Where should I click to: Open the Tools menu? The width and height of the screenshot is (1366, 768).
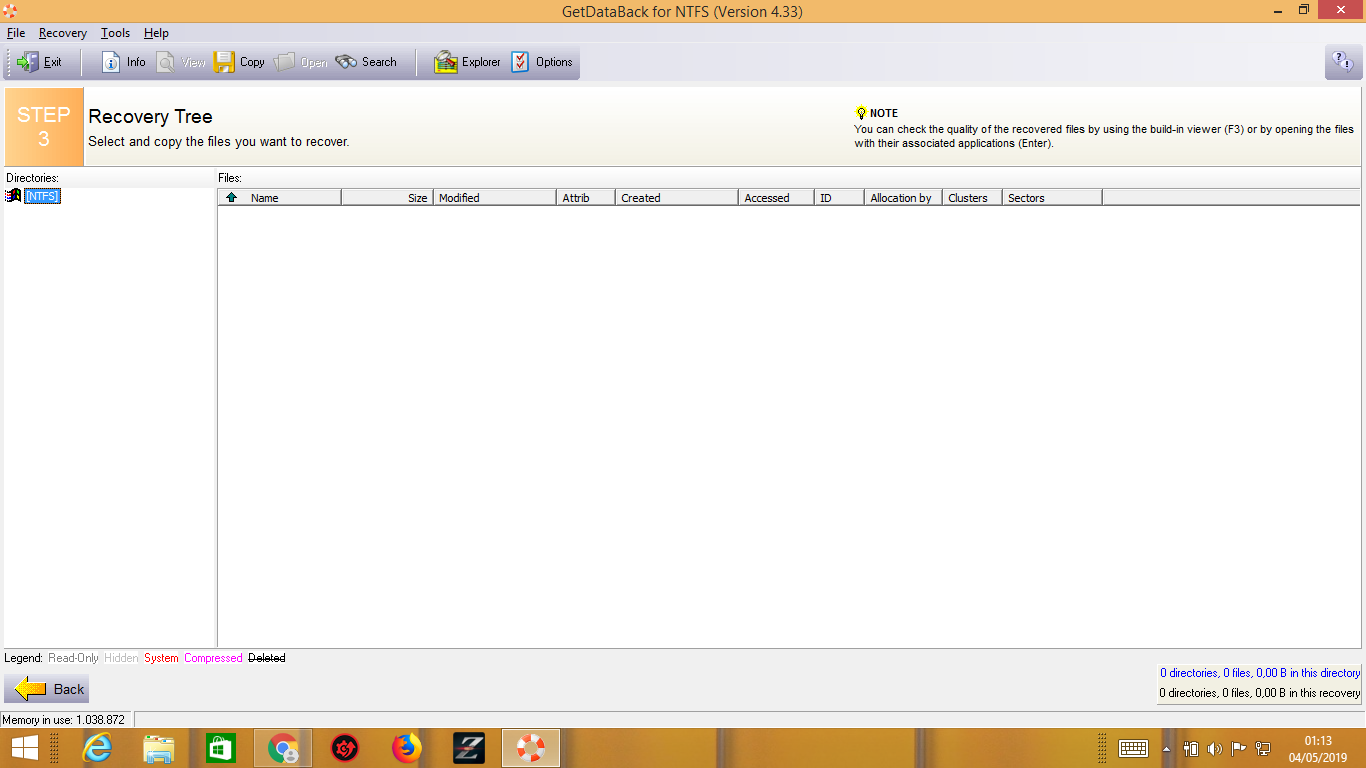tap(115, 33)
